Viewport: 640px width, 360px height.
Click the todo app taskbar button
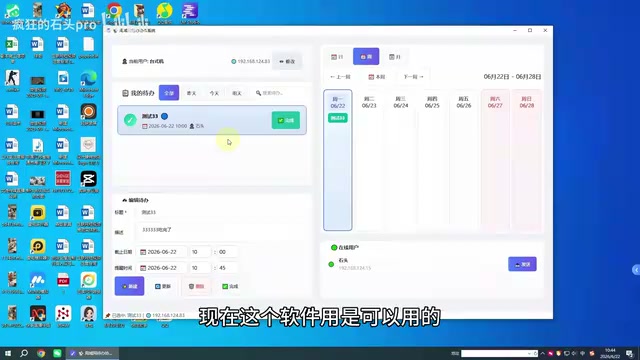92,353
